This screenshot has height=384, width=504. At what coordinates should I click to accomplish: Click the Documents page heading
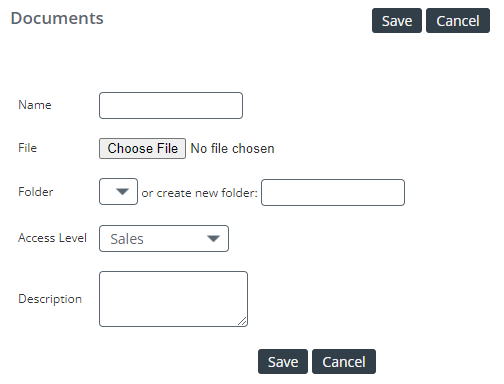tap(57, 18)
